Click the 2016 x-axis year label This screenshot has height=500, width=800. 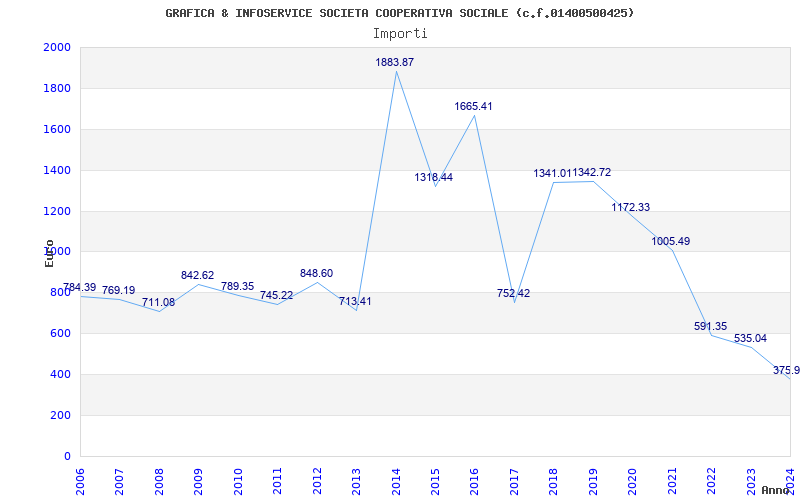[x=474, y=482]
